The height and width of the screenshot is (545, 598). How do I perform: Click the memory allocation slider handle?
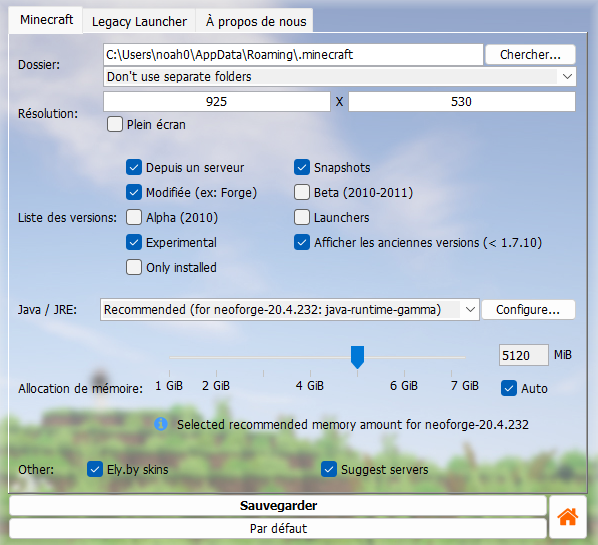(x=357, y=357)
